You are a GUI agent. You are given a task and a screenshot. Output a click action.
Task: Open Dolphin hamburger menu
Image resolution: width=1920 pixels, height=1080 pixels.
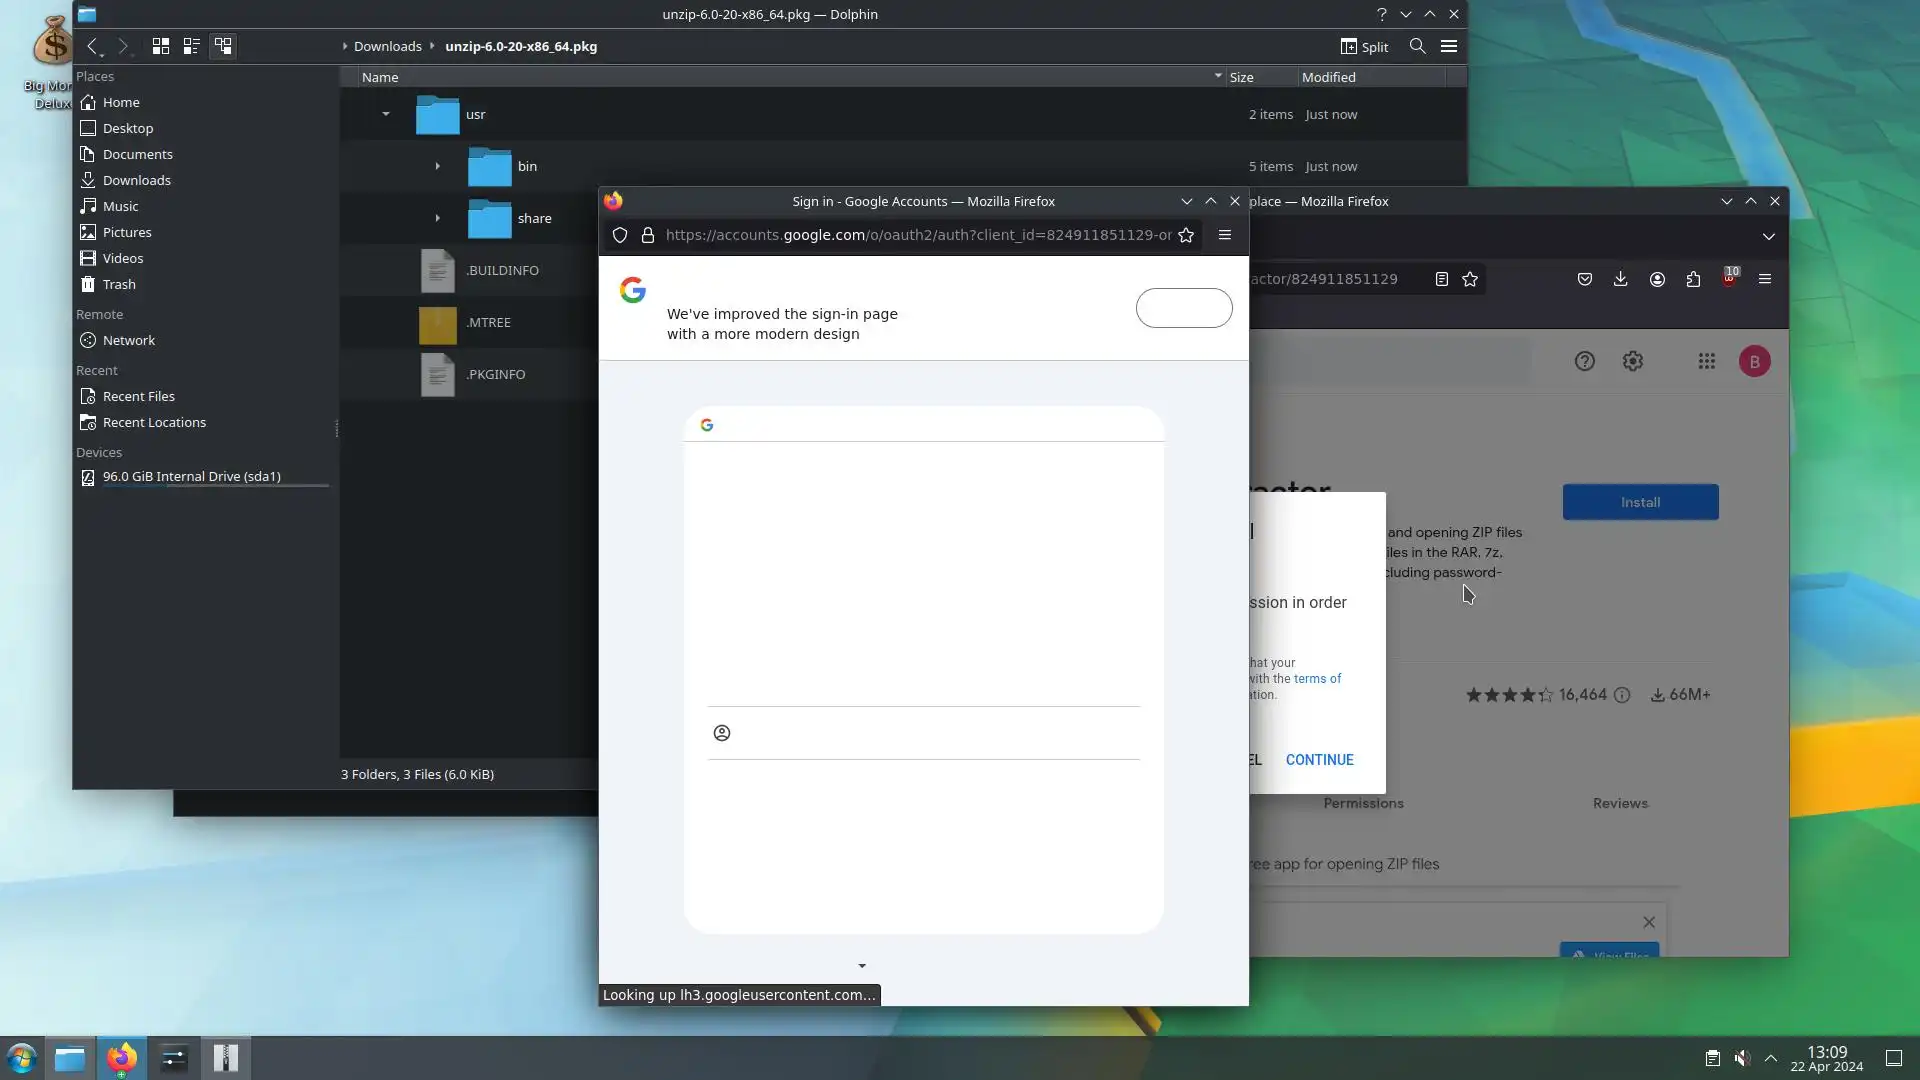(x=1448, y=46)
